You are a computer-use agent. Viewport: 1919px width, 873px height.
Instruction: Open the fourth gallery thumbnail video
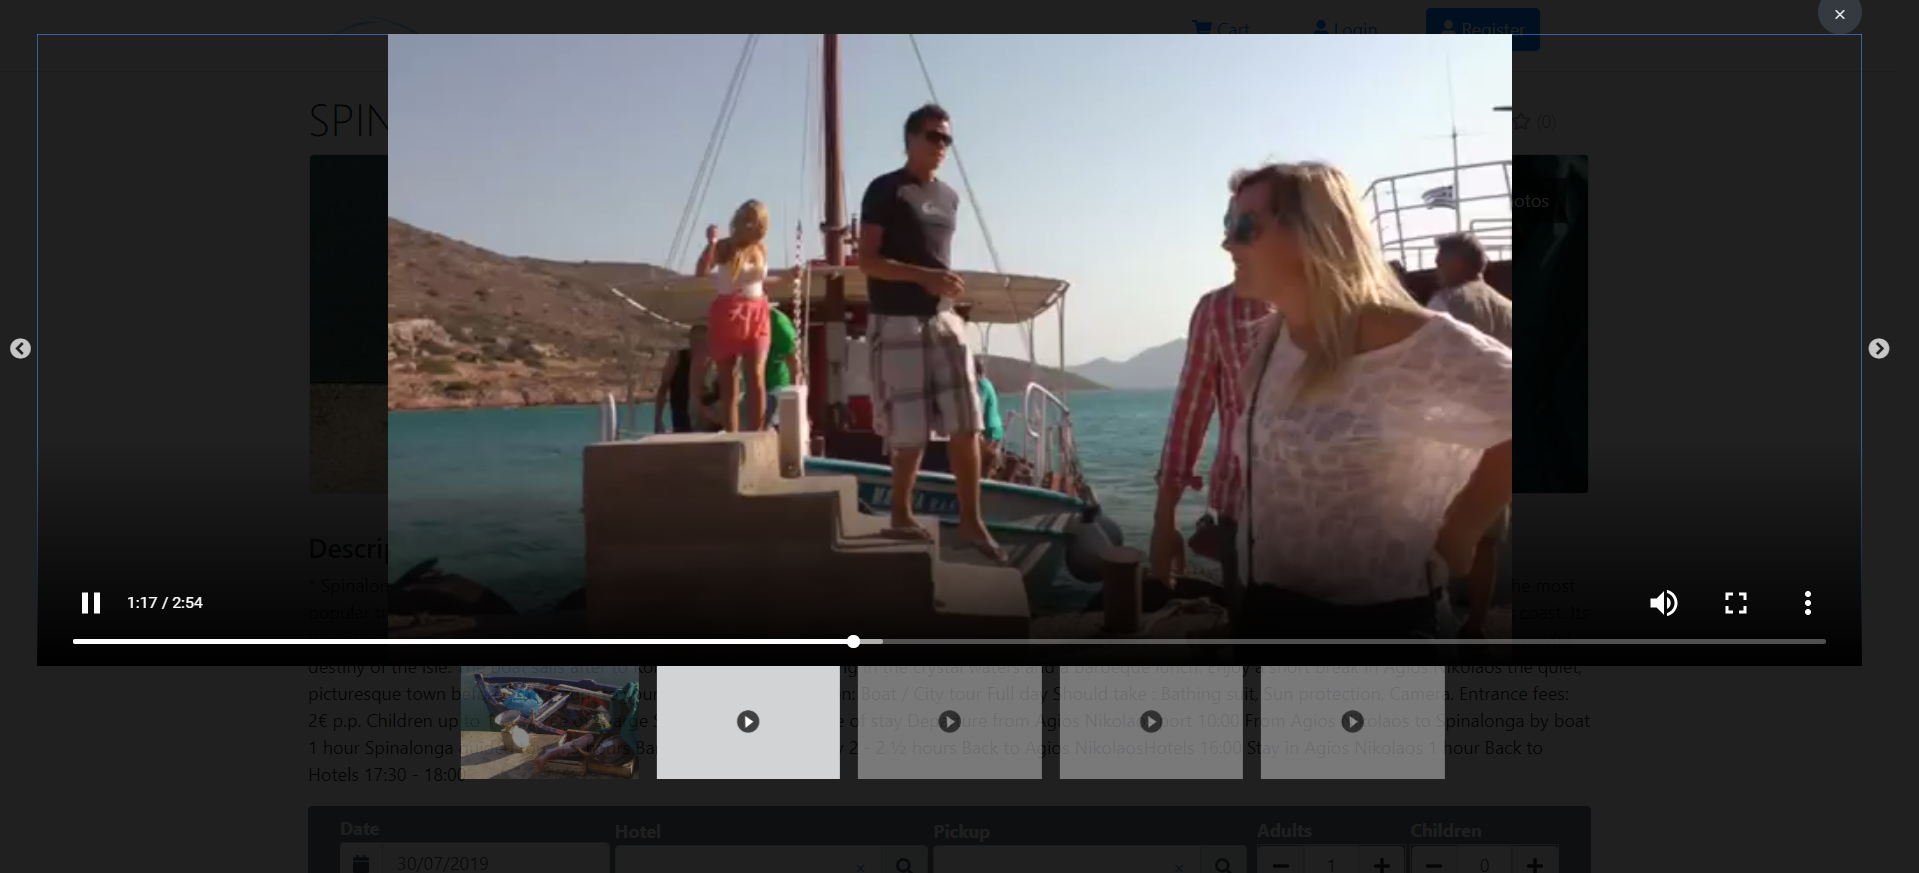1151,722
